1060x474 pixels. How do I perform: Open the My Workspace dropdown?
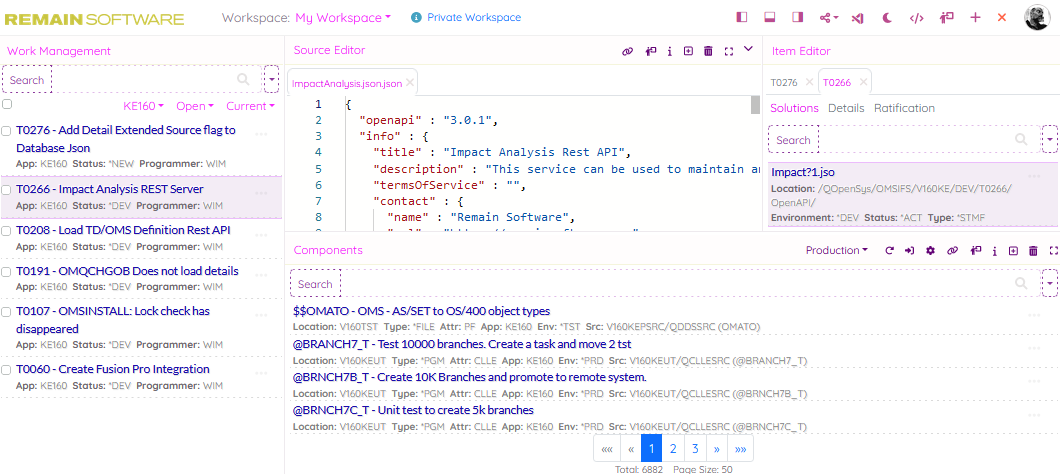342,18
